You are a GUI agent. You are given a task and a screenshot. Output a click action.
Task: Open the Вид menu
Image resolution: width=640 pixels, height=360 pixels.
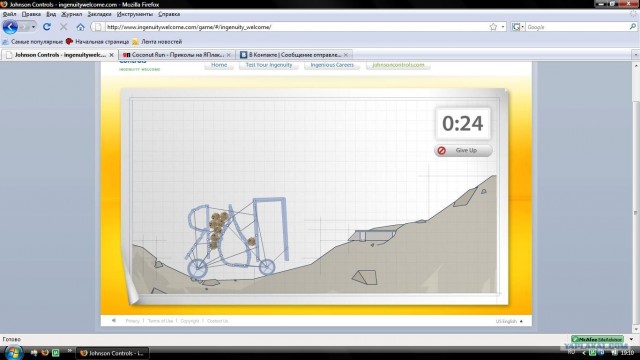tap(51, 14)
